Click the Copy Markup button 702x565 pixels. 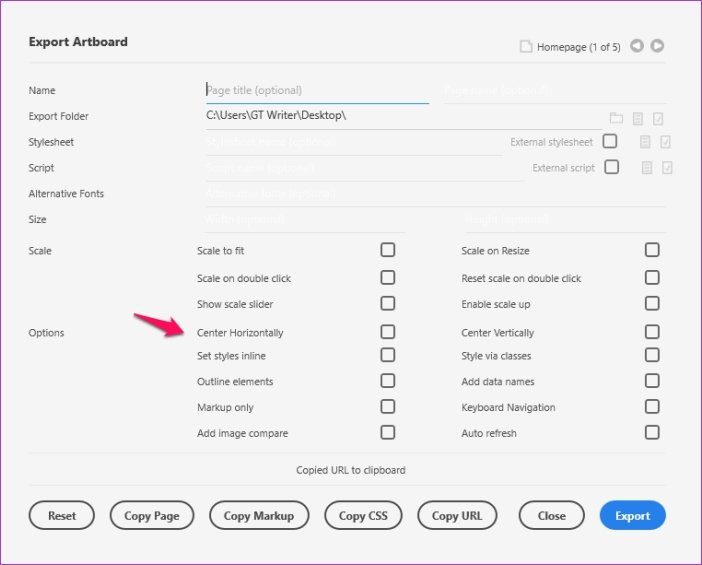[x=259, y=515]
